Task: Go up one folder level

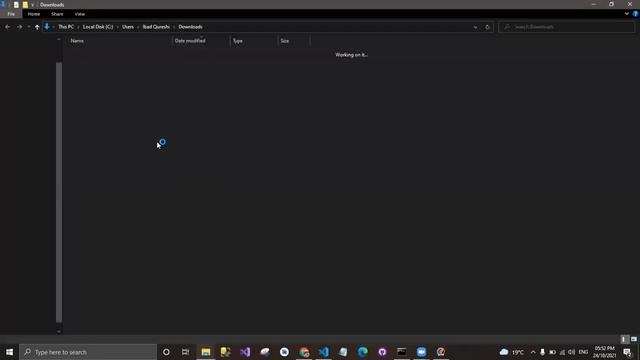Action: click(x=37, y=27)
